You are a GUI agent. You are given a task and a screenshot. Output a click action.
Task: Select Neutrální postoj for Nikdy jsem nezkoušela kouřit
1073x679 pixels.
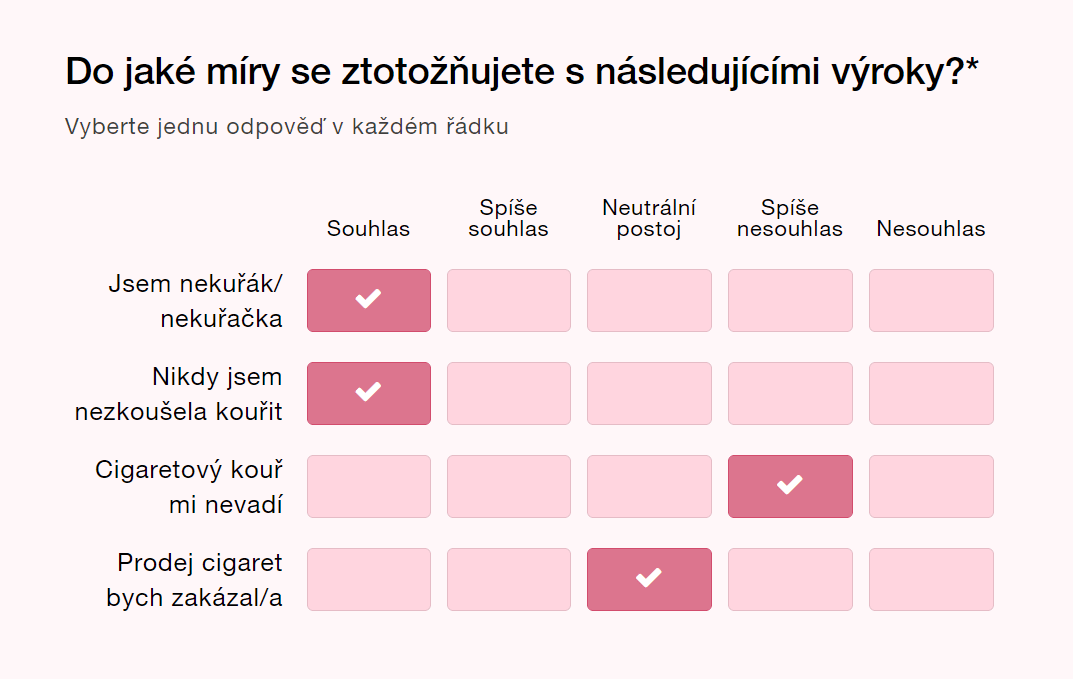pos(649,393)
